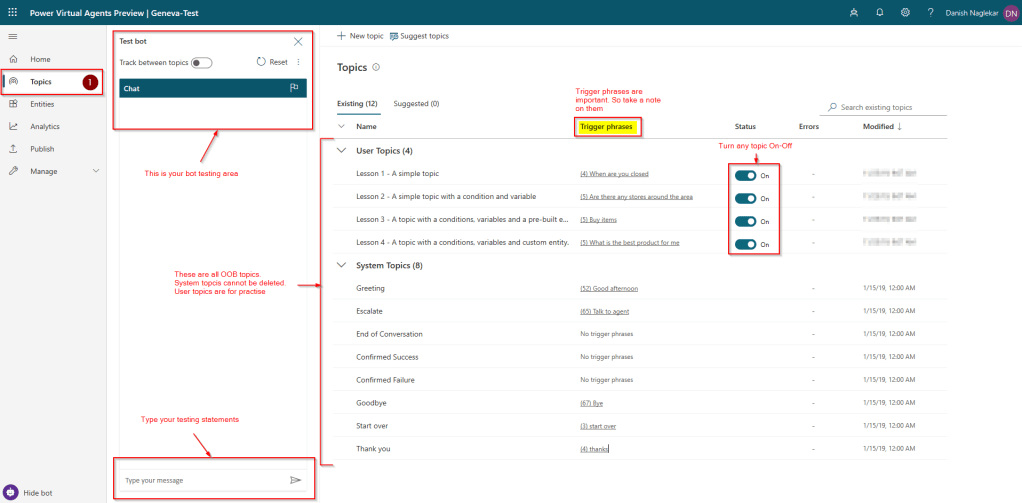
Task: Open the app launcher waffle icon
Action: tap(12, 12)
